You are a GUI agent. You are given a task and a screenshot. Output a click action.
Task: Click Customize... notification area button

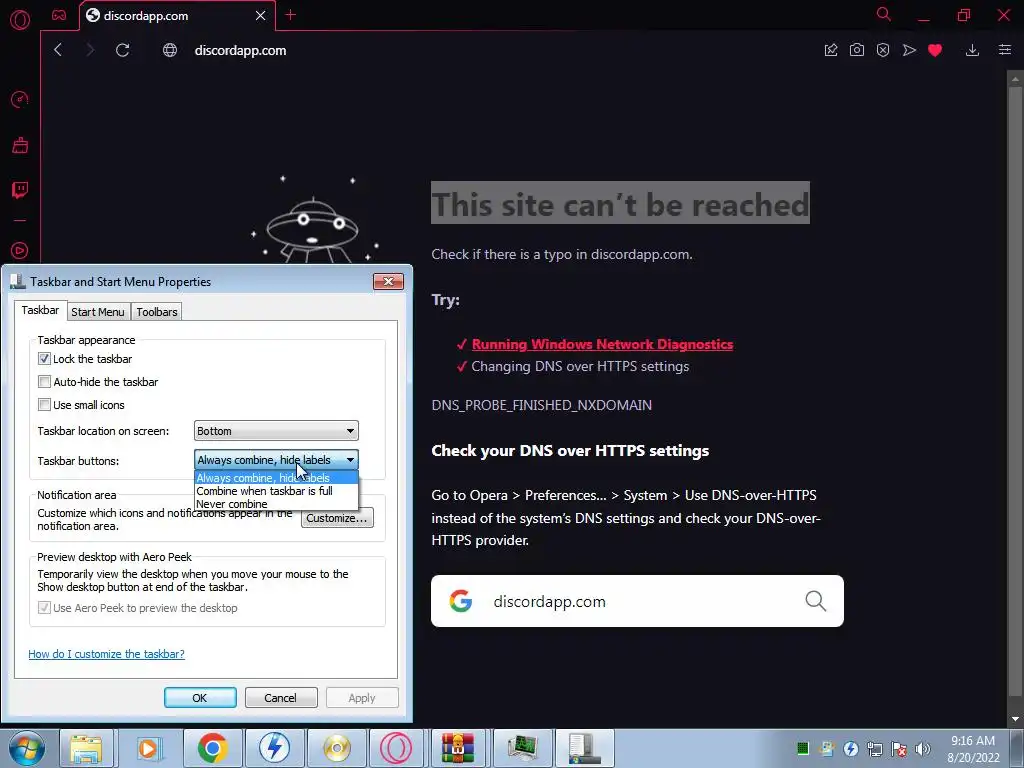337,518
